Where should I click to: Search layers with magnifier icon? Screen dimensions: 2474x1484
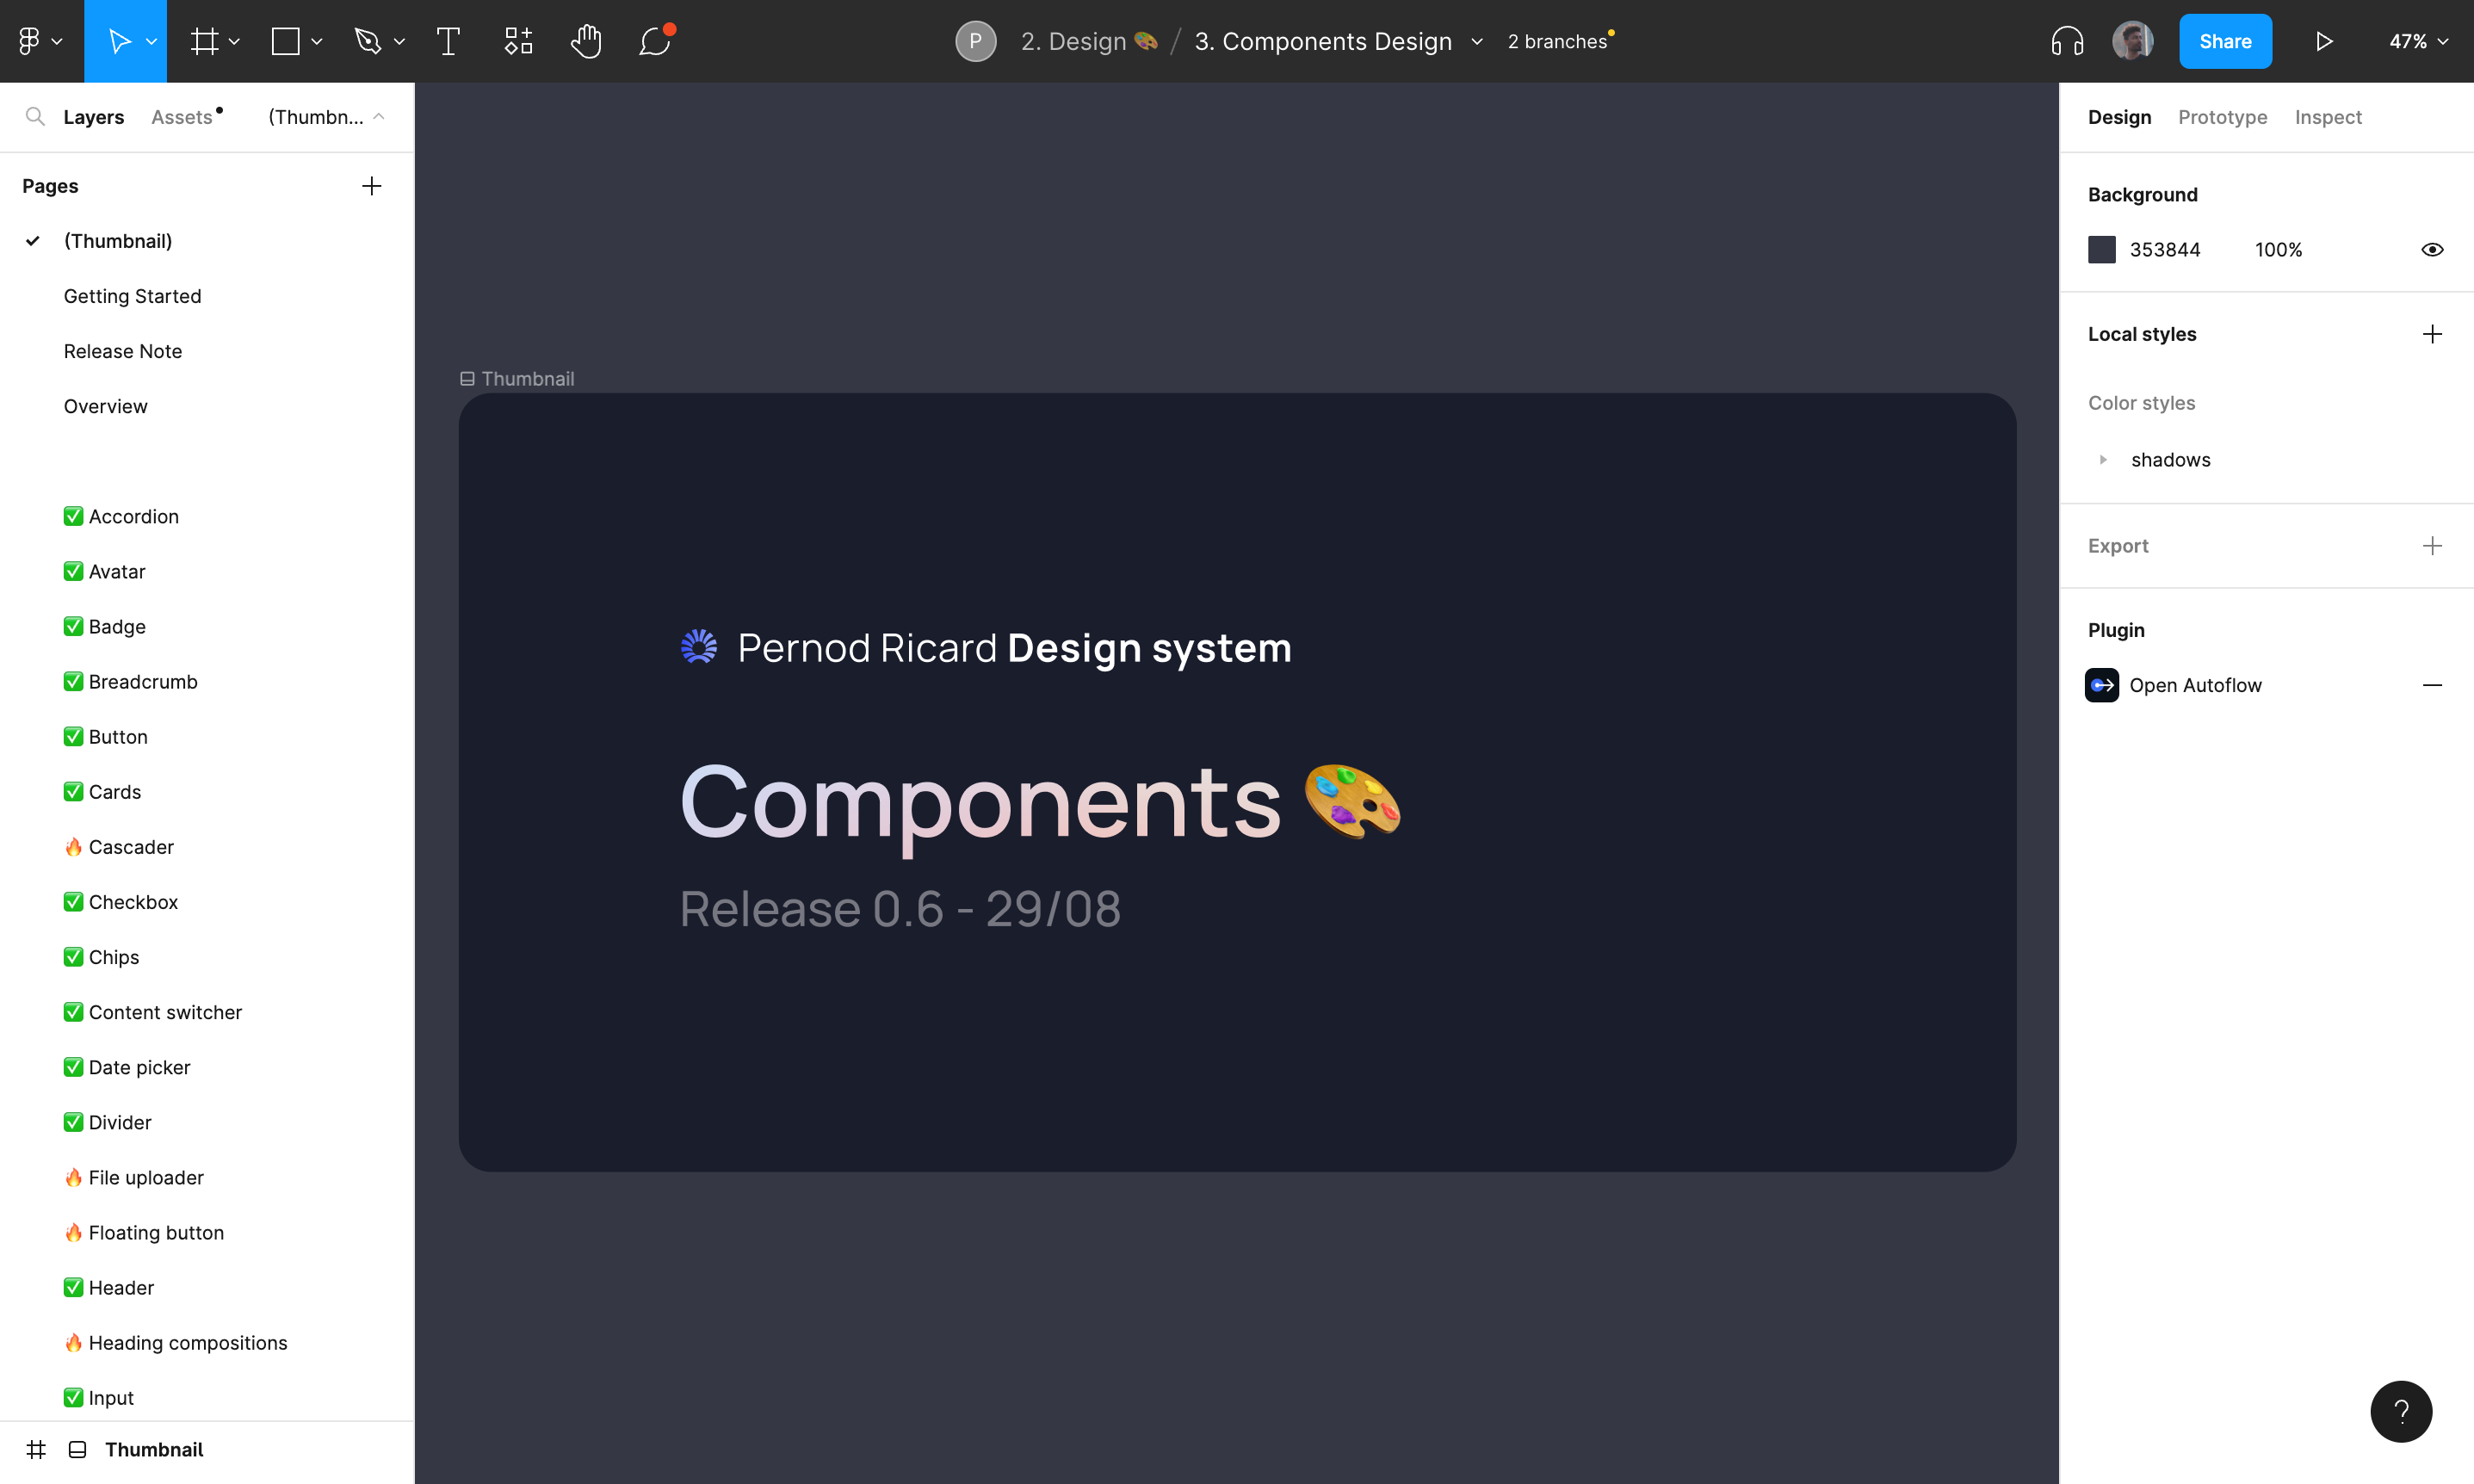35,117
